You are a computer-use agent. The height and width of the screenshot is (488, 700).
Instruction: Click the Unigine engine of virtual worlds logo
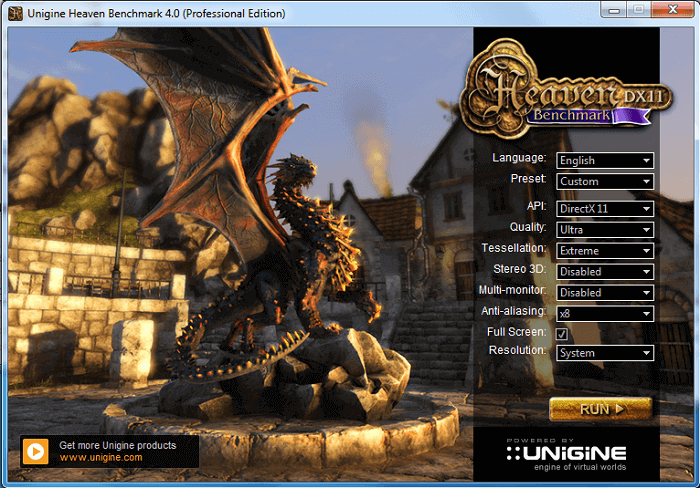(x=566, y=455)
